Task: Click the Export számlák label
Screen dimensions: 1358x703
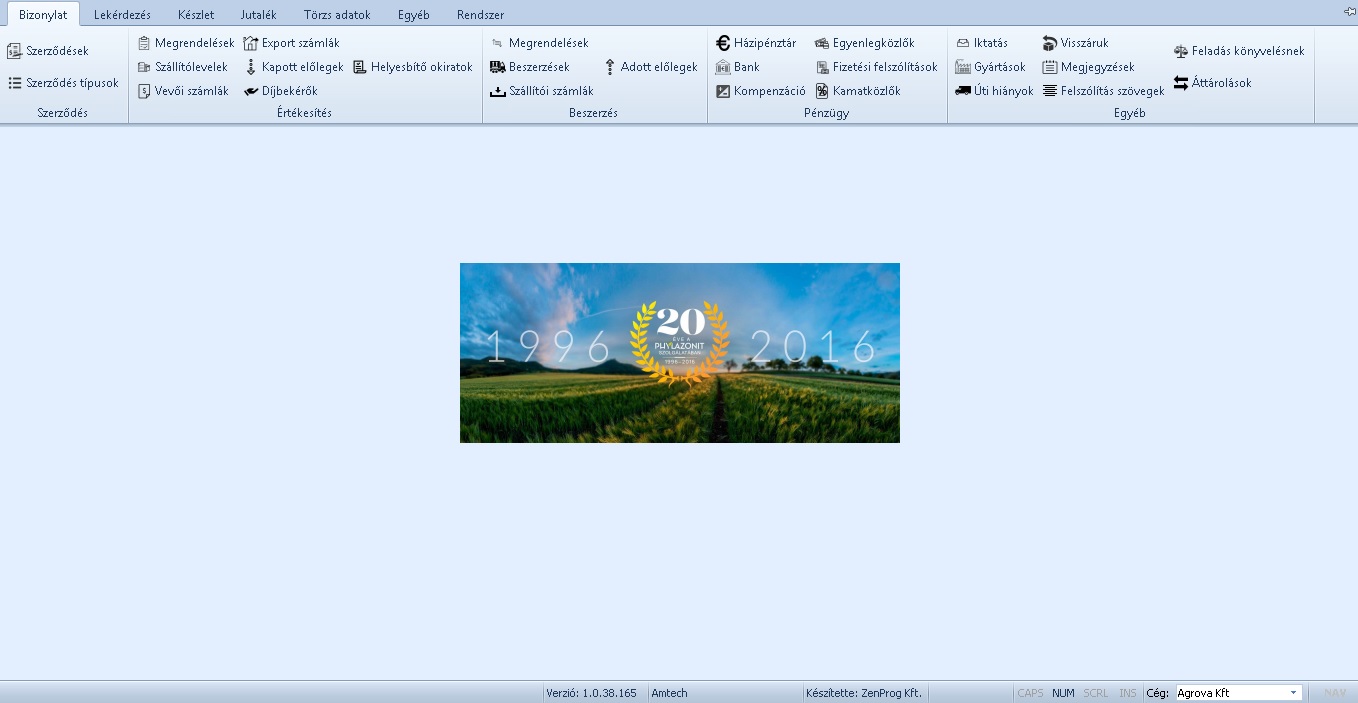Action: (x=301, y=43)
